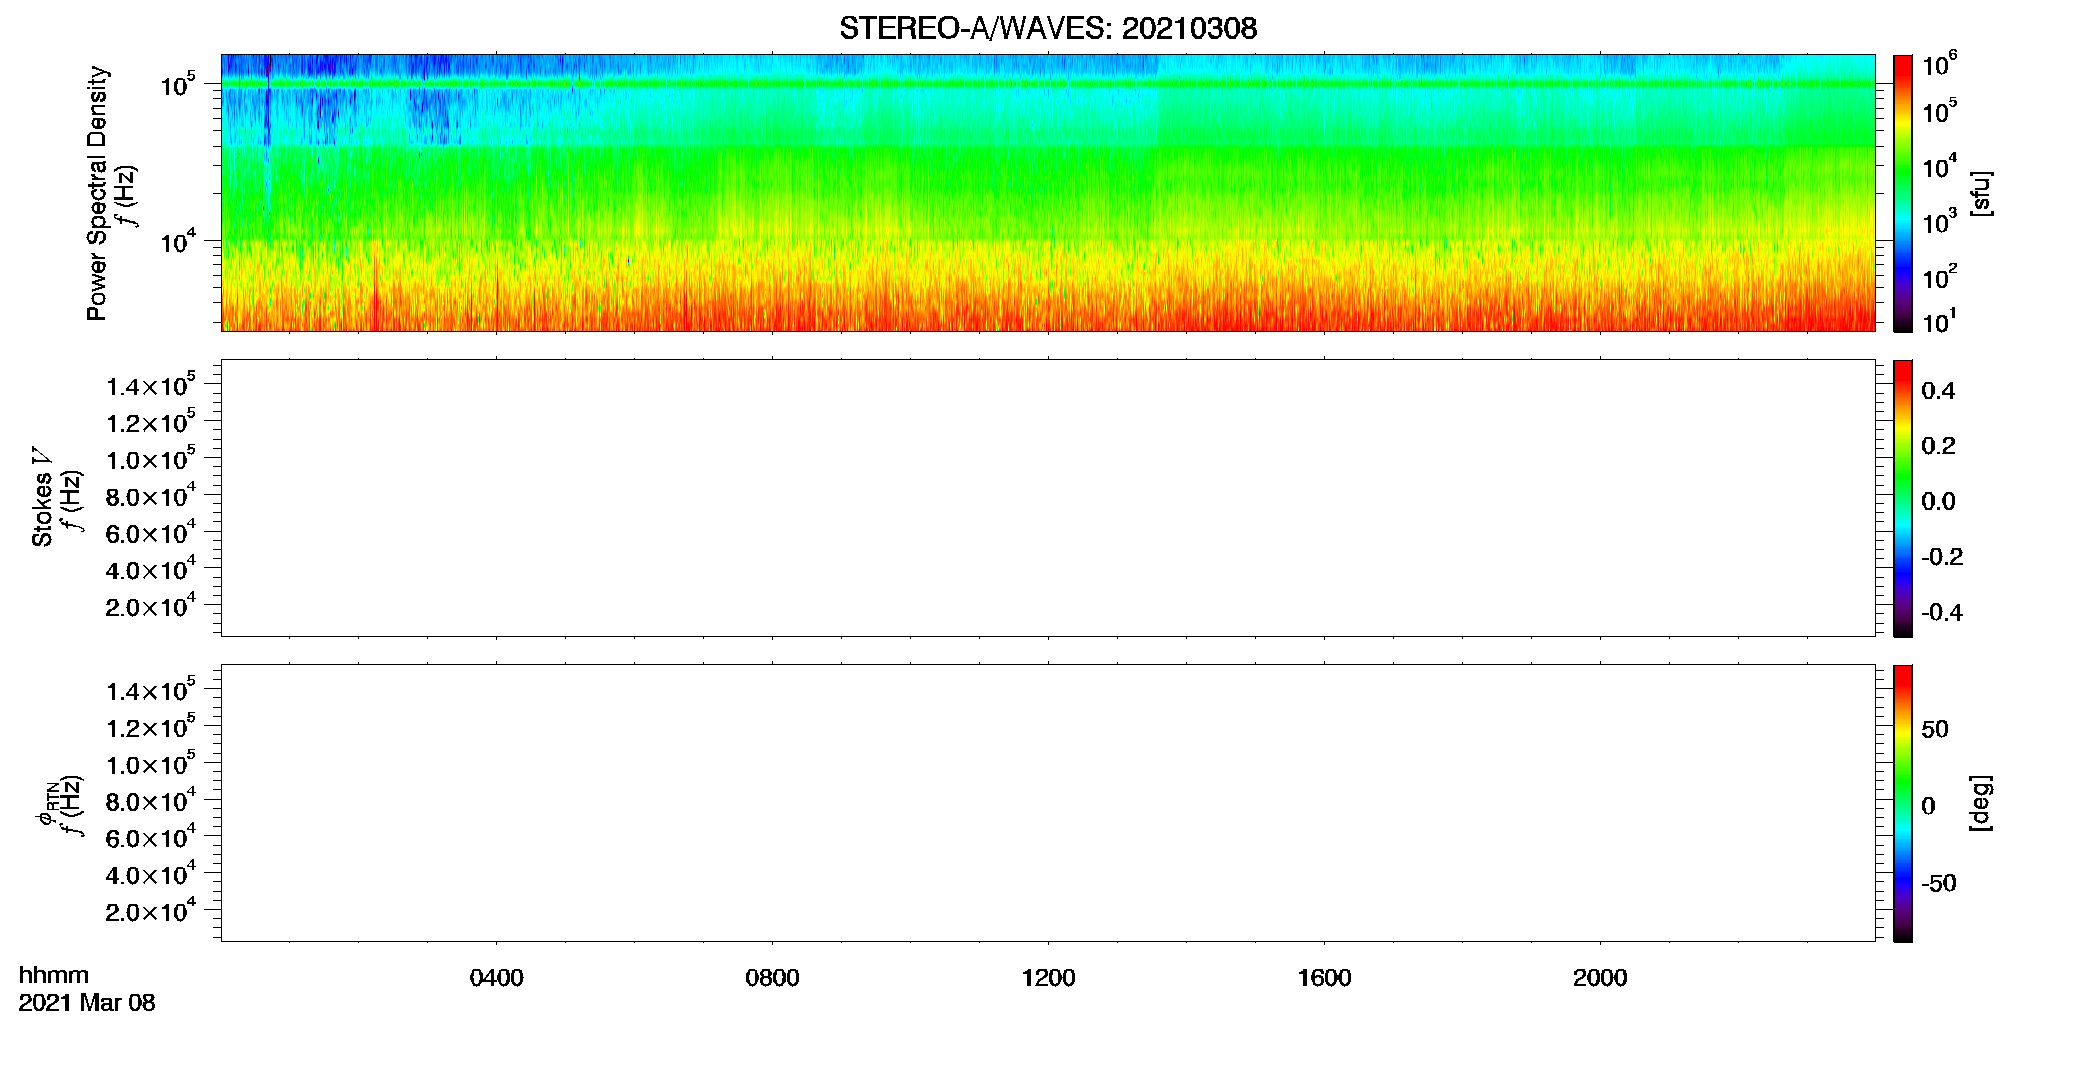This screenshot has height=1080, width=2096.
Task: Click the Stokes V axis label
Action: pos(42,498)
